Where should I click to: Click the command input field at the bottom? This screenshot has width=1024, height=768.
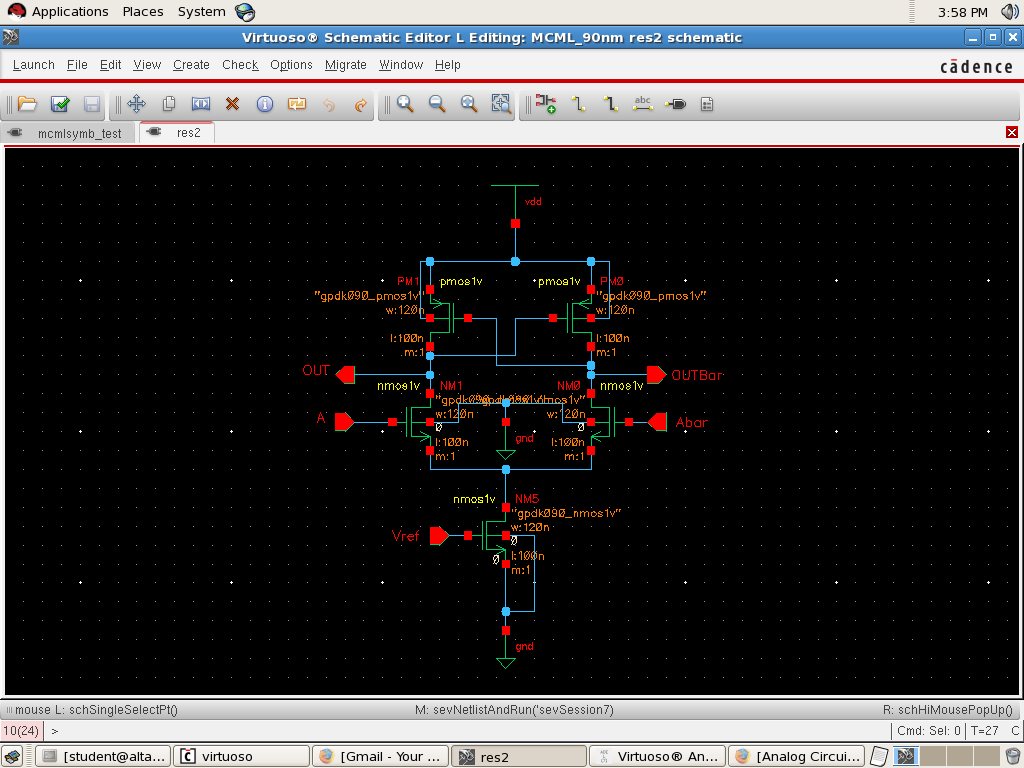(470, 731)
